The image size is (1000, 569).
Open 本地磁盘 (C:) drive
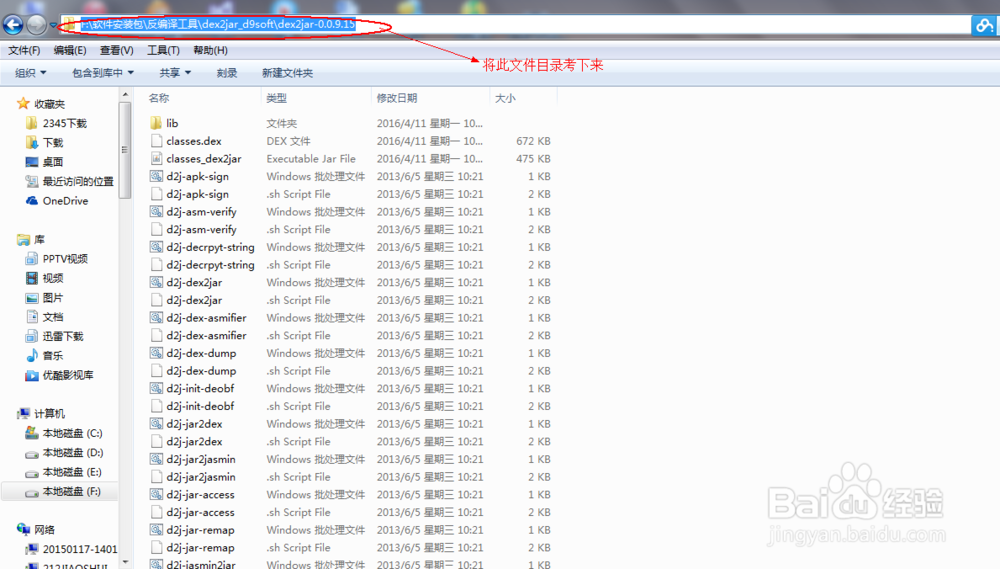pos(64,433)
